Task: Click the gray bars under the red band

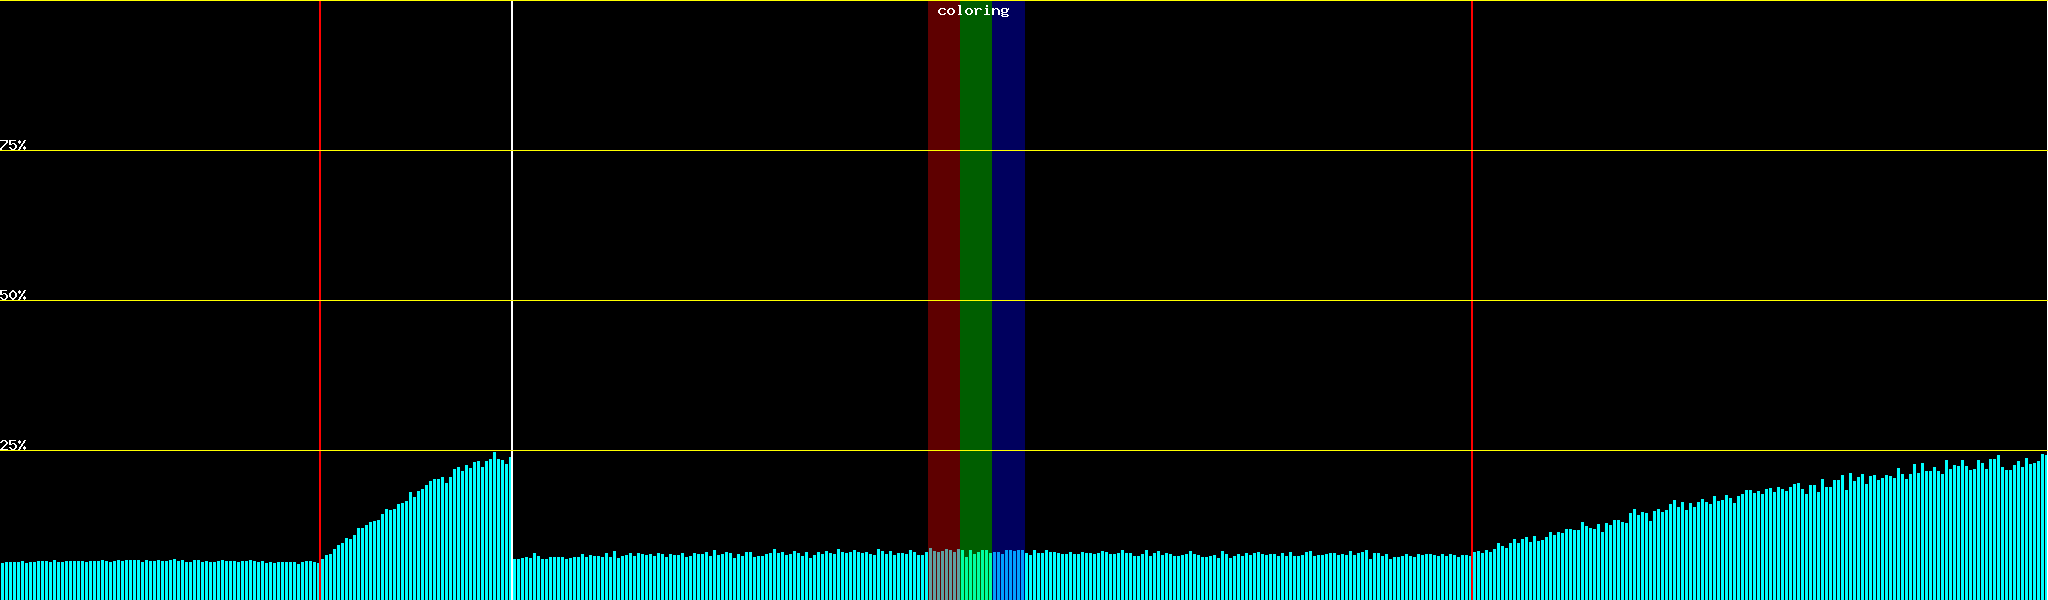Action: point(943,575)
